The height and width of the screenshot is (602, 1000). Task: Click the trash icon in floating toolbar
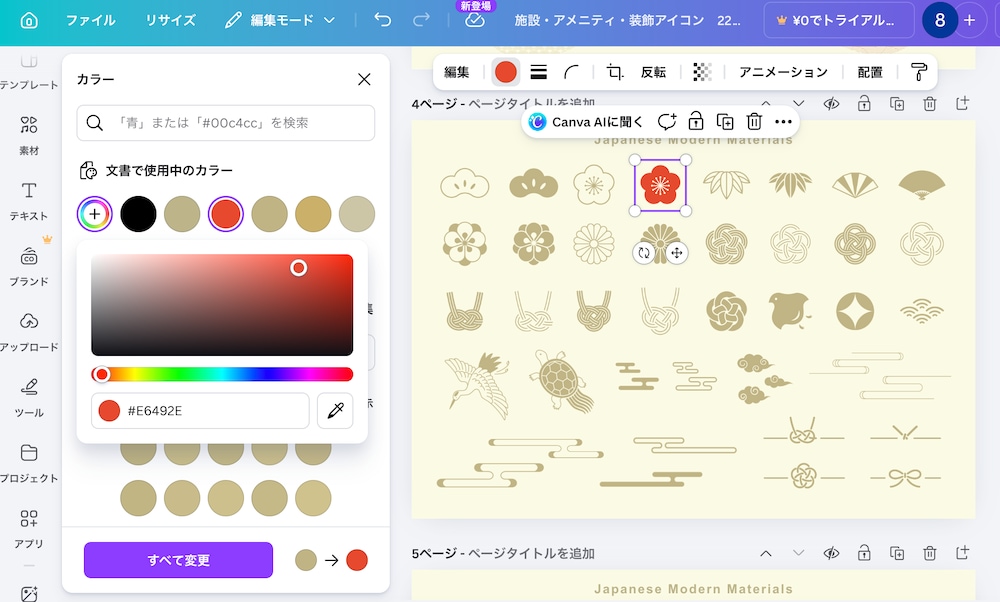[x=754, y=121]
